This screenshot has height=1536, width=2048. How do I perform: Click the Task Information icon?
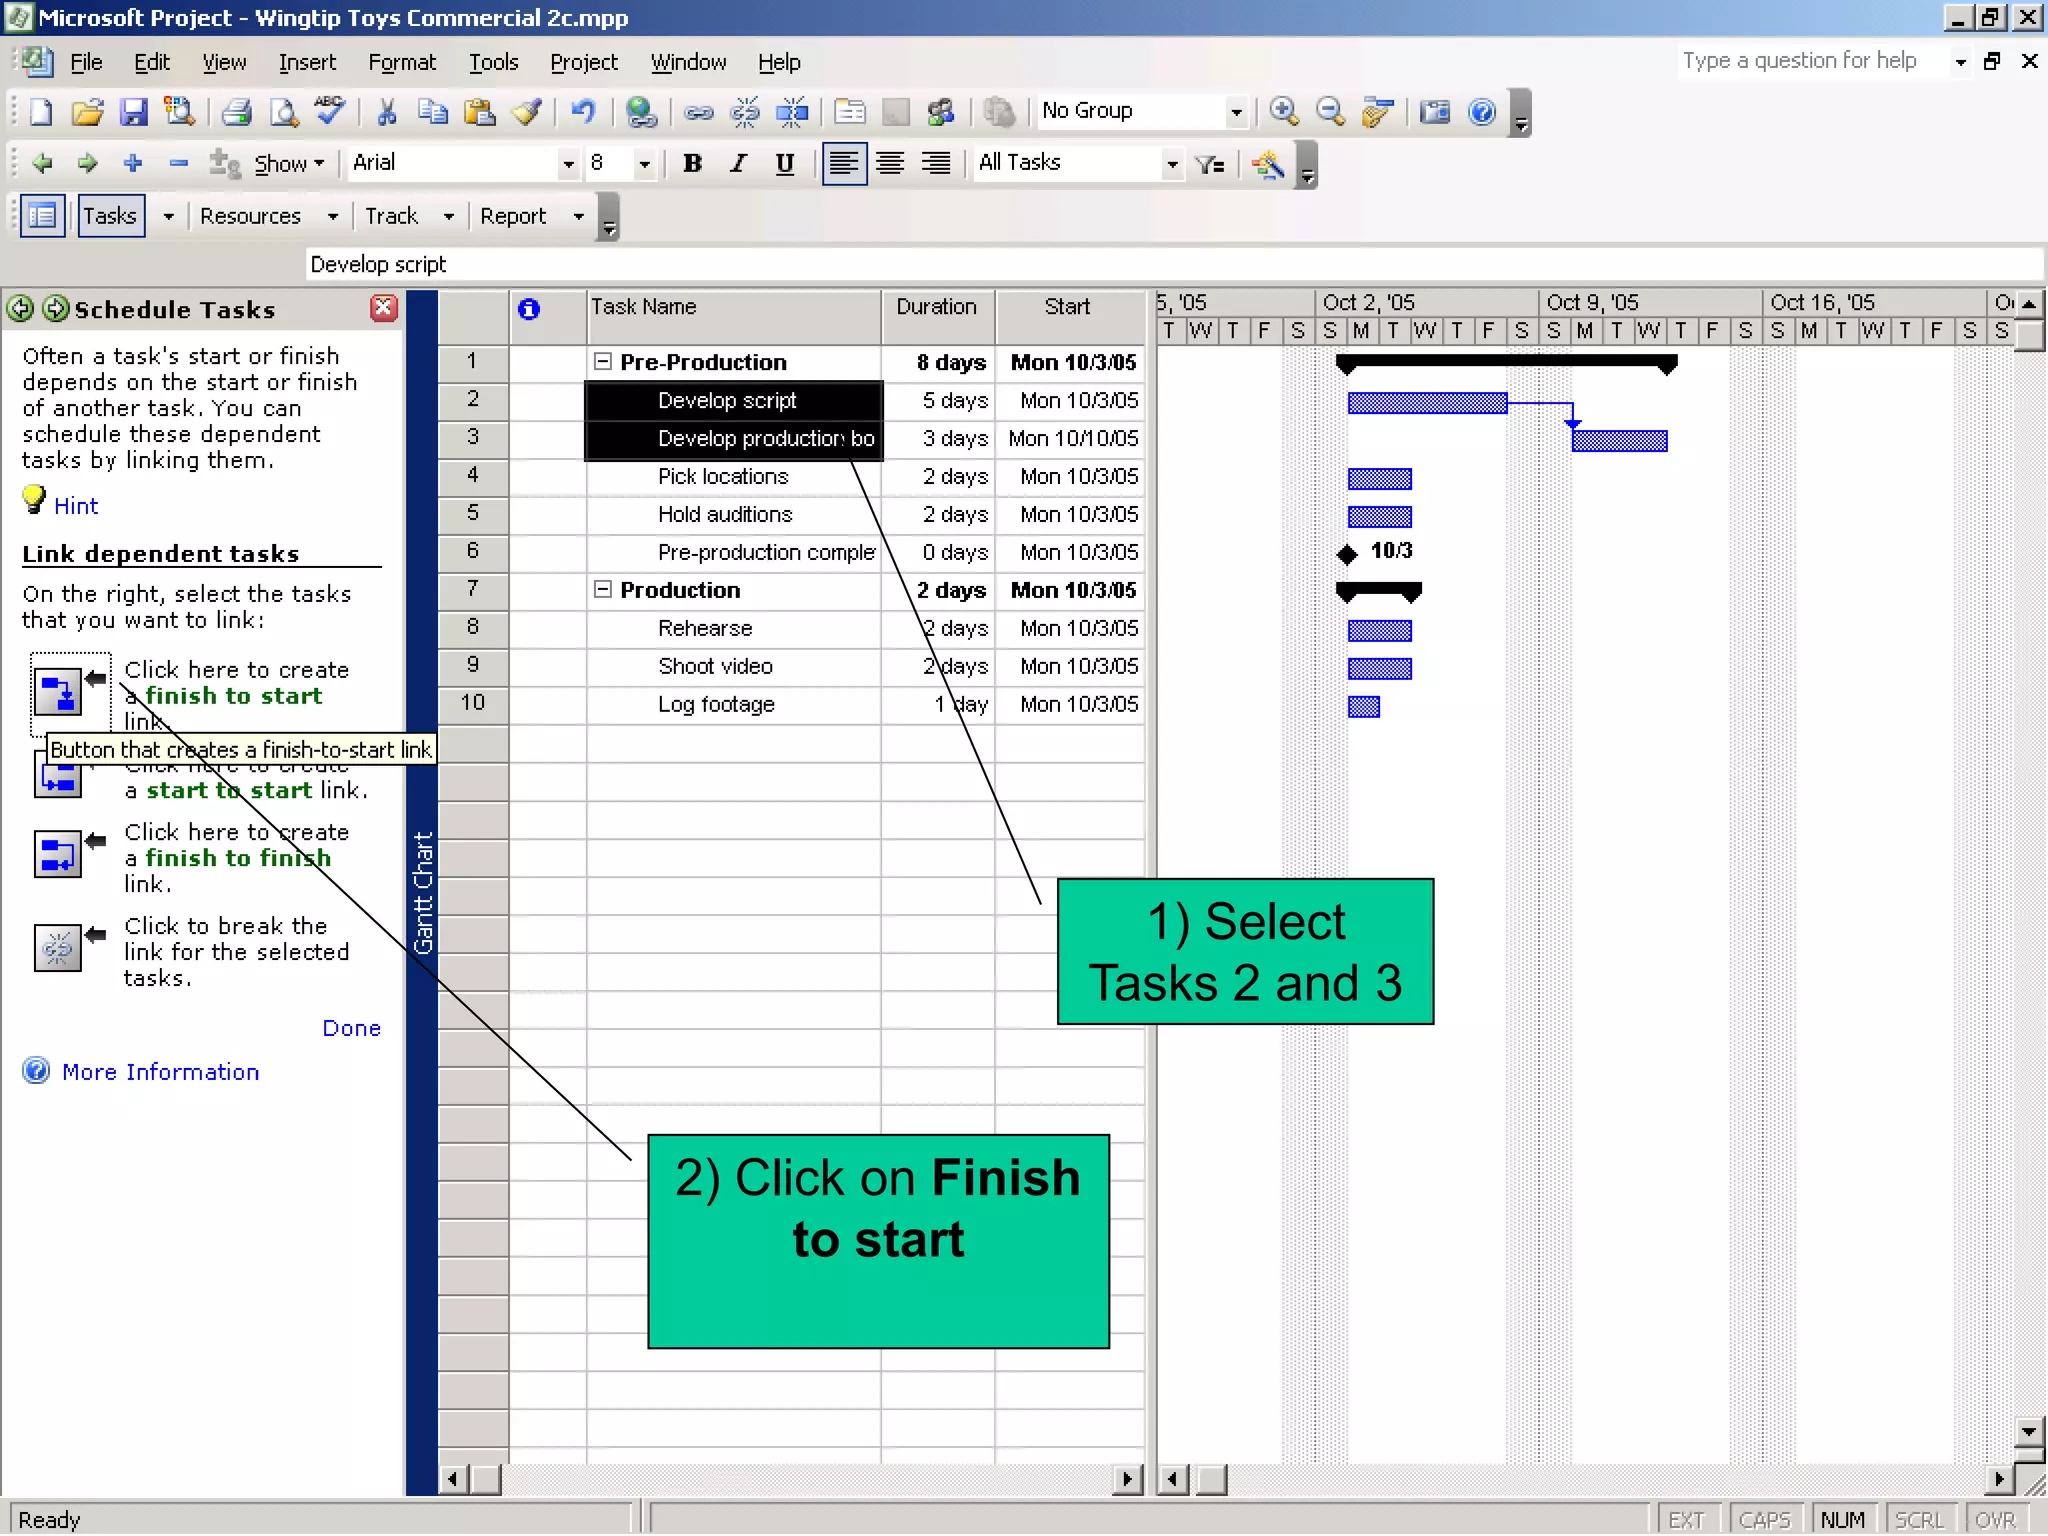point(850,112)
